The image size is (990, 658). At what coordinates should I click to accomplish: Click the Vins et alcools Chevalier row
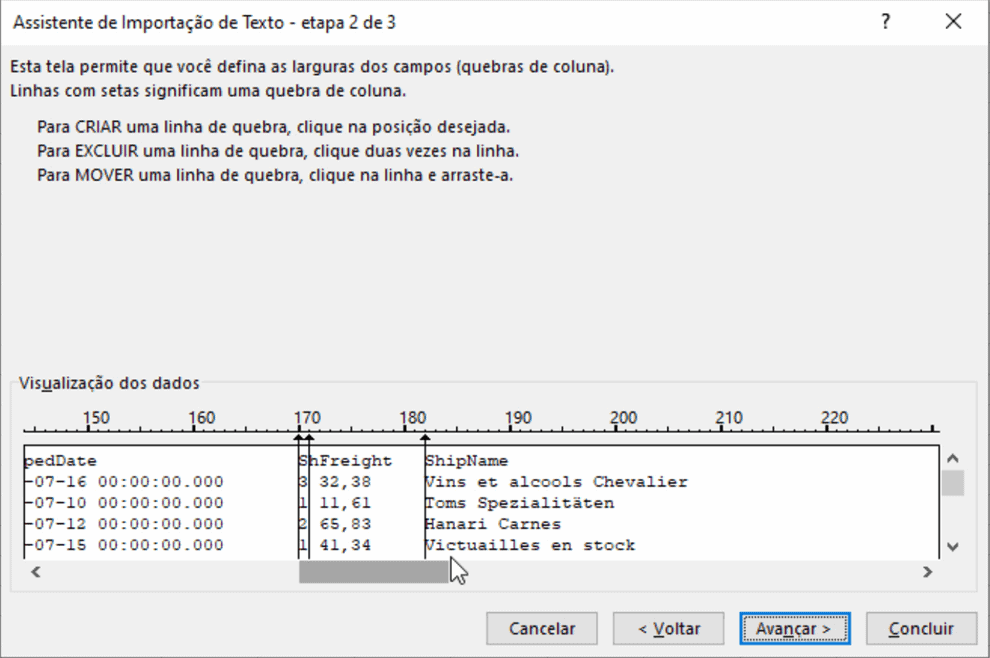point(530,481)
